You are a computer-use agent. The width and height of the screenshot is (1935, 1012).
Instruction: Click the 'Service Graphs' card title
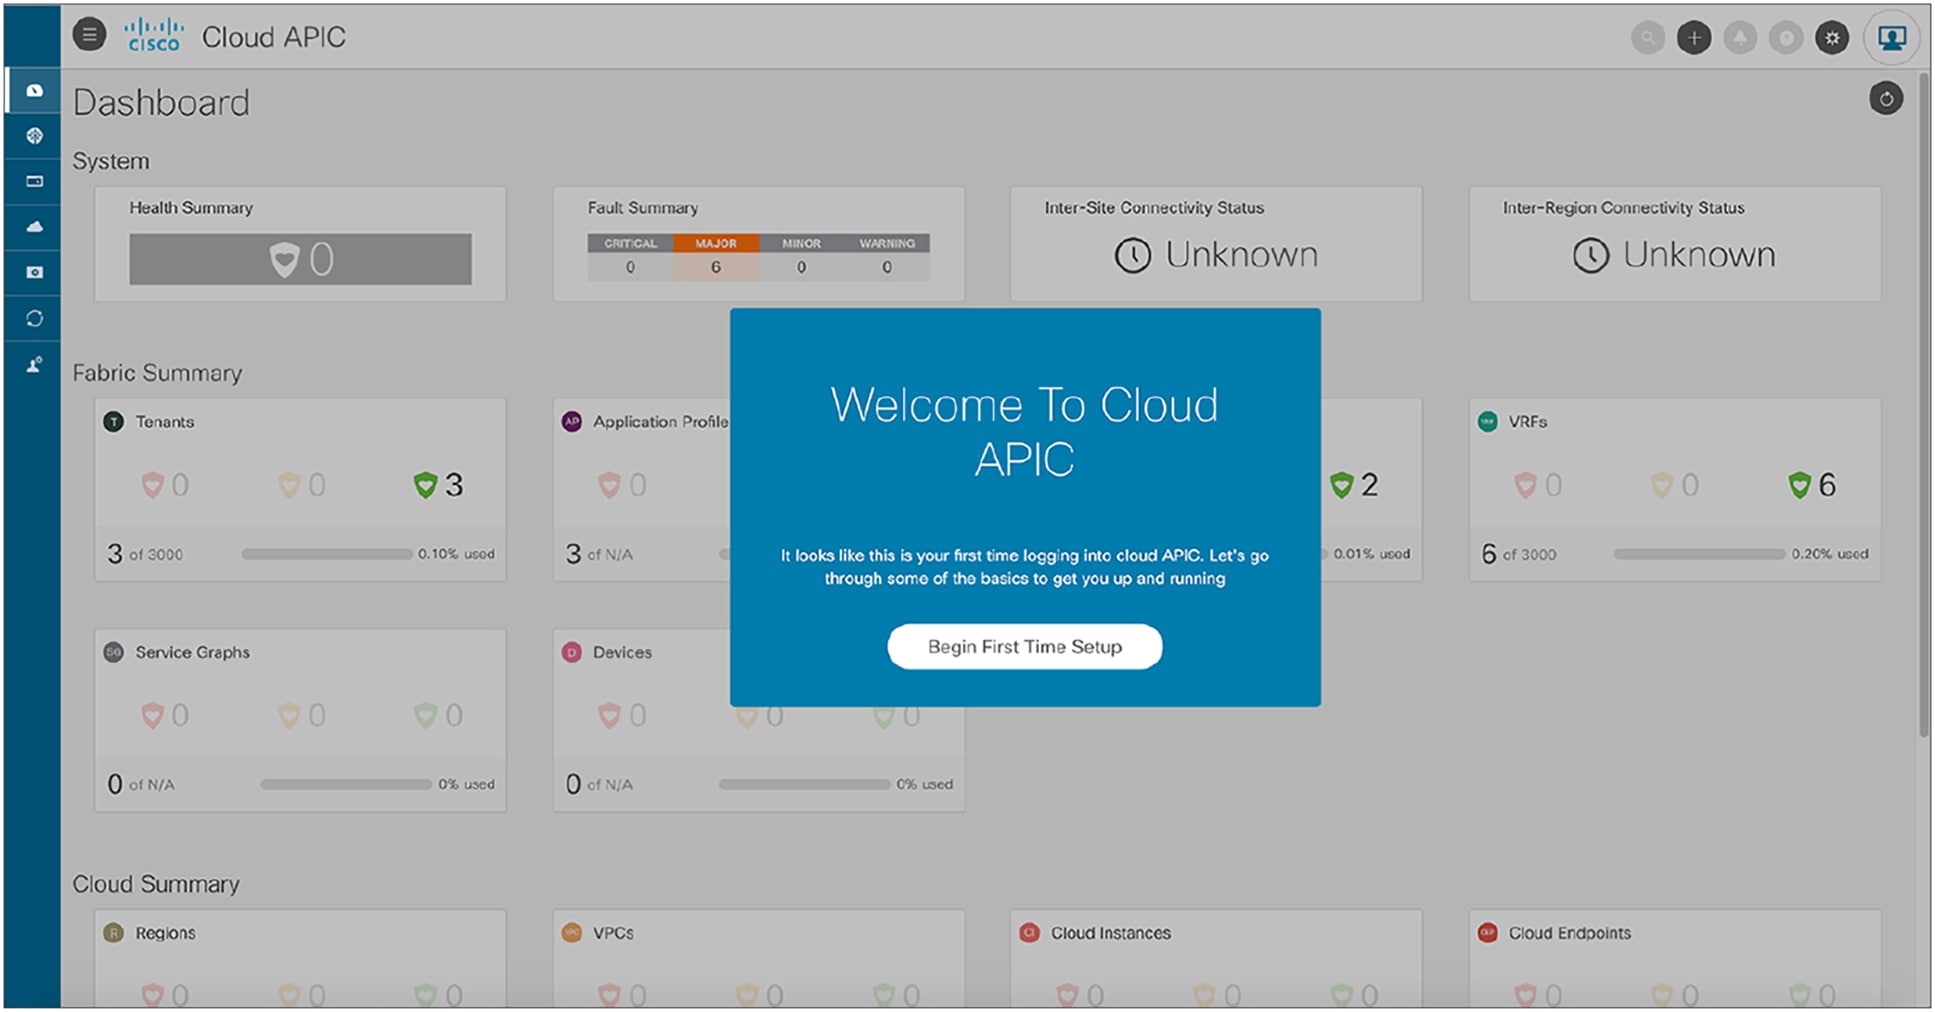[x=193, y=652]
